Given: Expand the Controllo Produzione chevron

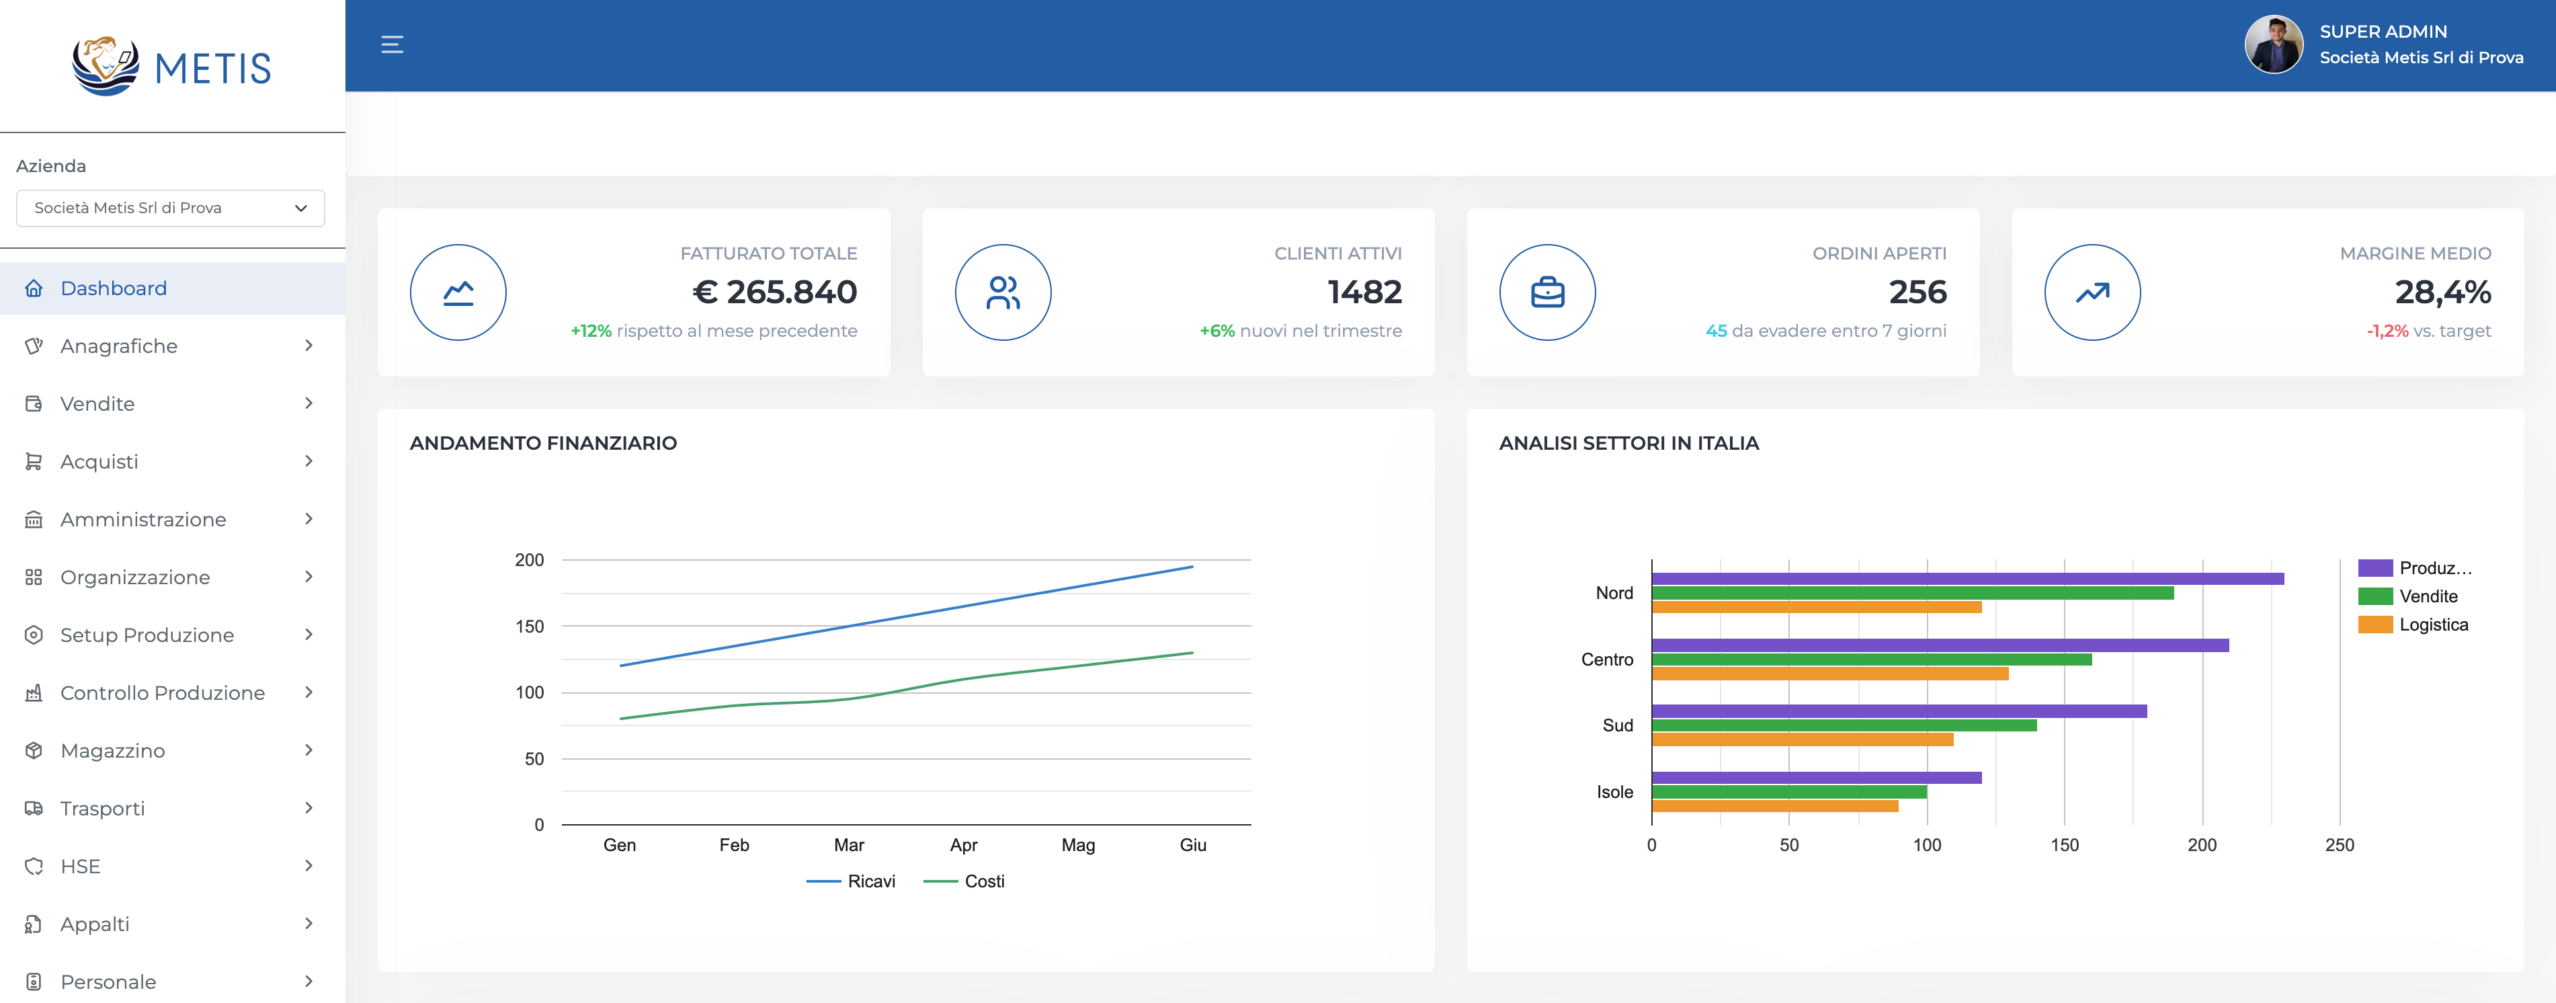Looking at the screenshot, I should click(309, 692).
